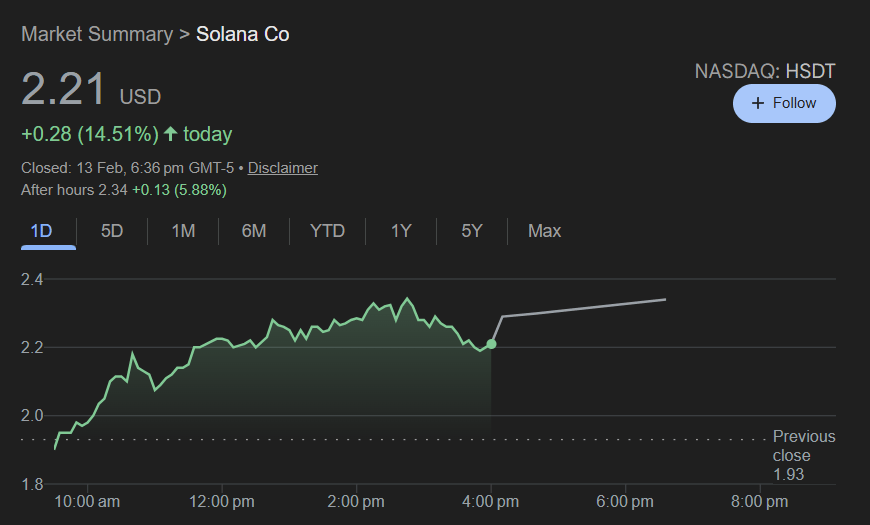The width and height of the screenshot is (870, 525).
Task: Click the Previous close 1.93 label
Action: 803,455
